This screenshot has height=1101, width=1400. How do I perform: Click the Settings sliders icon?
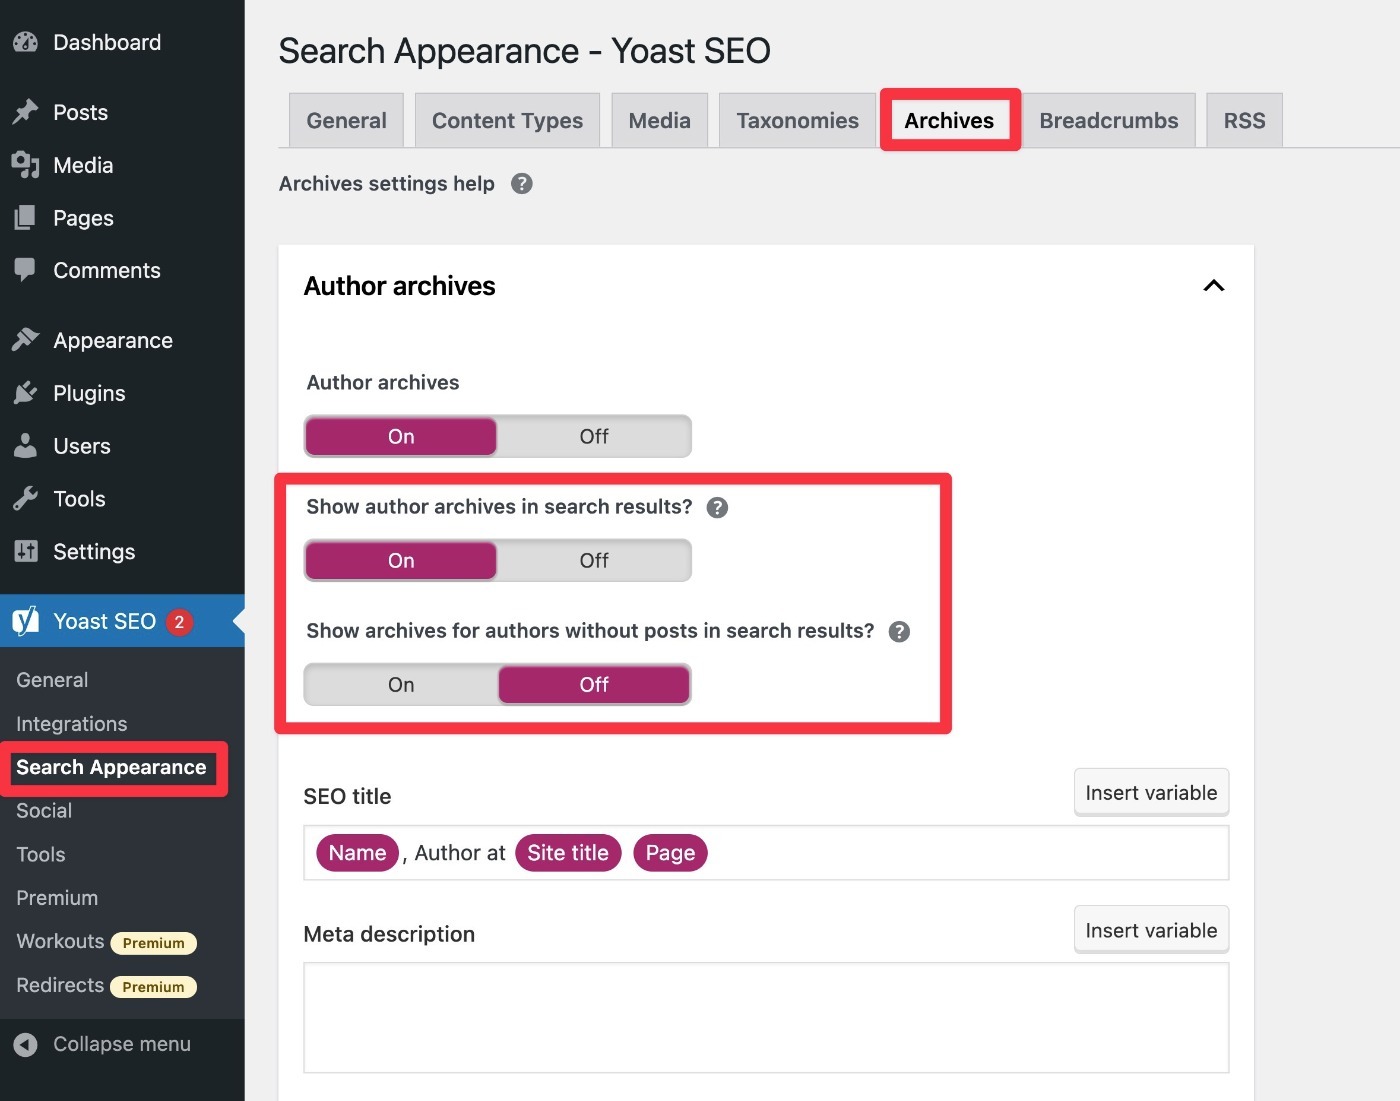pos(26,551)
